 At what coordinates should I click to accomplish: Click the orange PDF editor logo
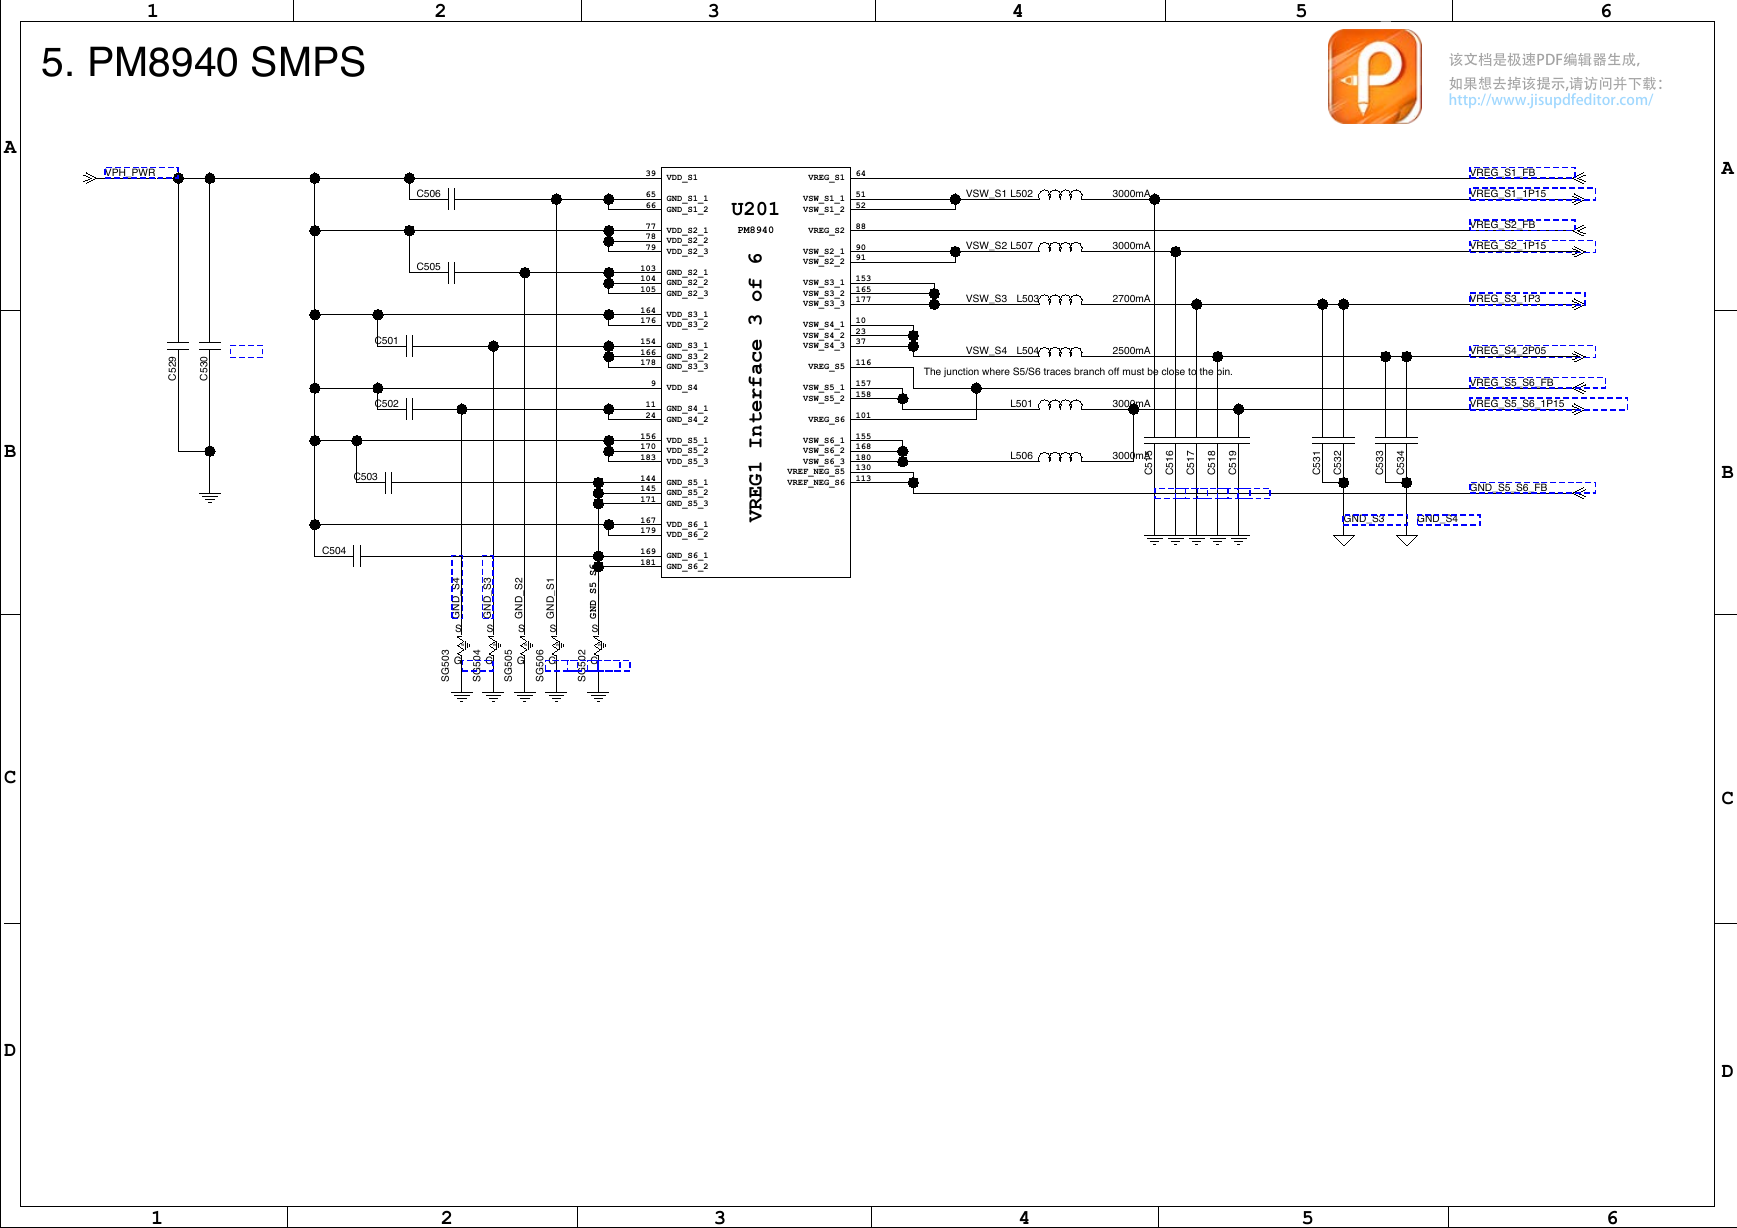tap(1374, 76)
